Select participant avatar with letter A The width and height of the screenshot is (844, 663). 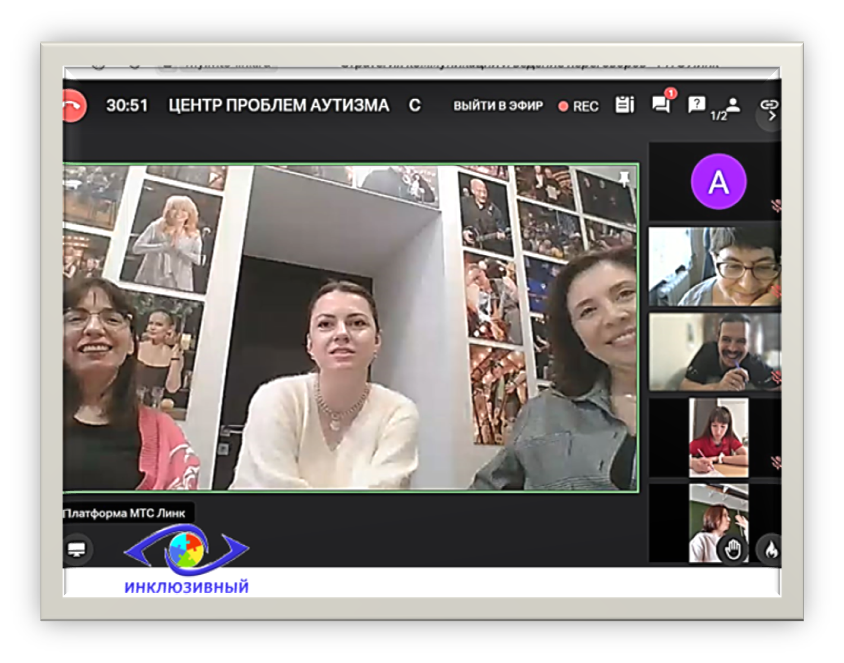coord(718,181)
